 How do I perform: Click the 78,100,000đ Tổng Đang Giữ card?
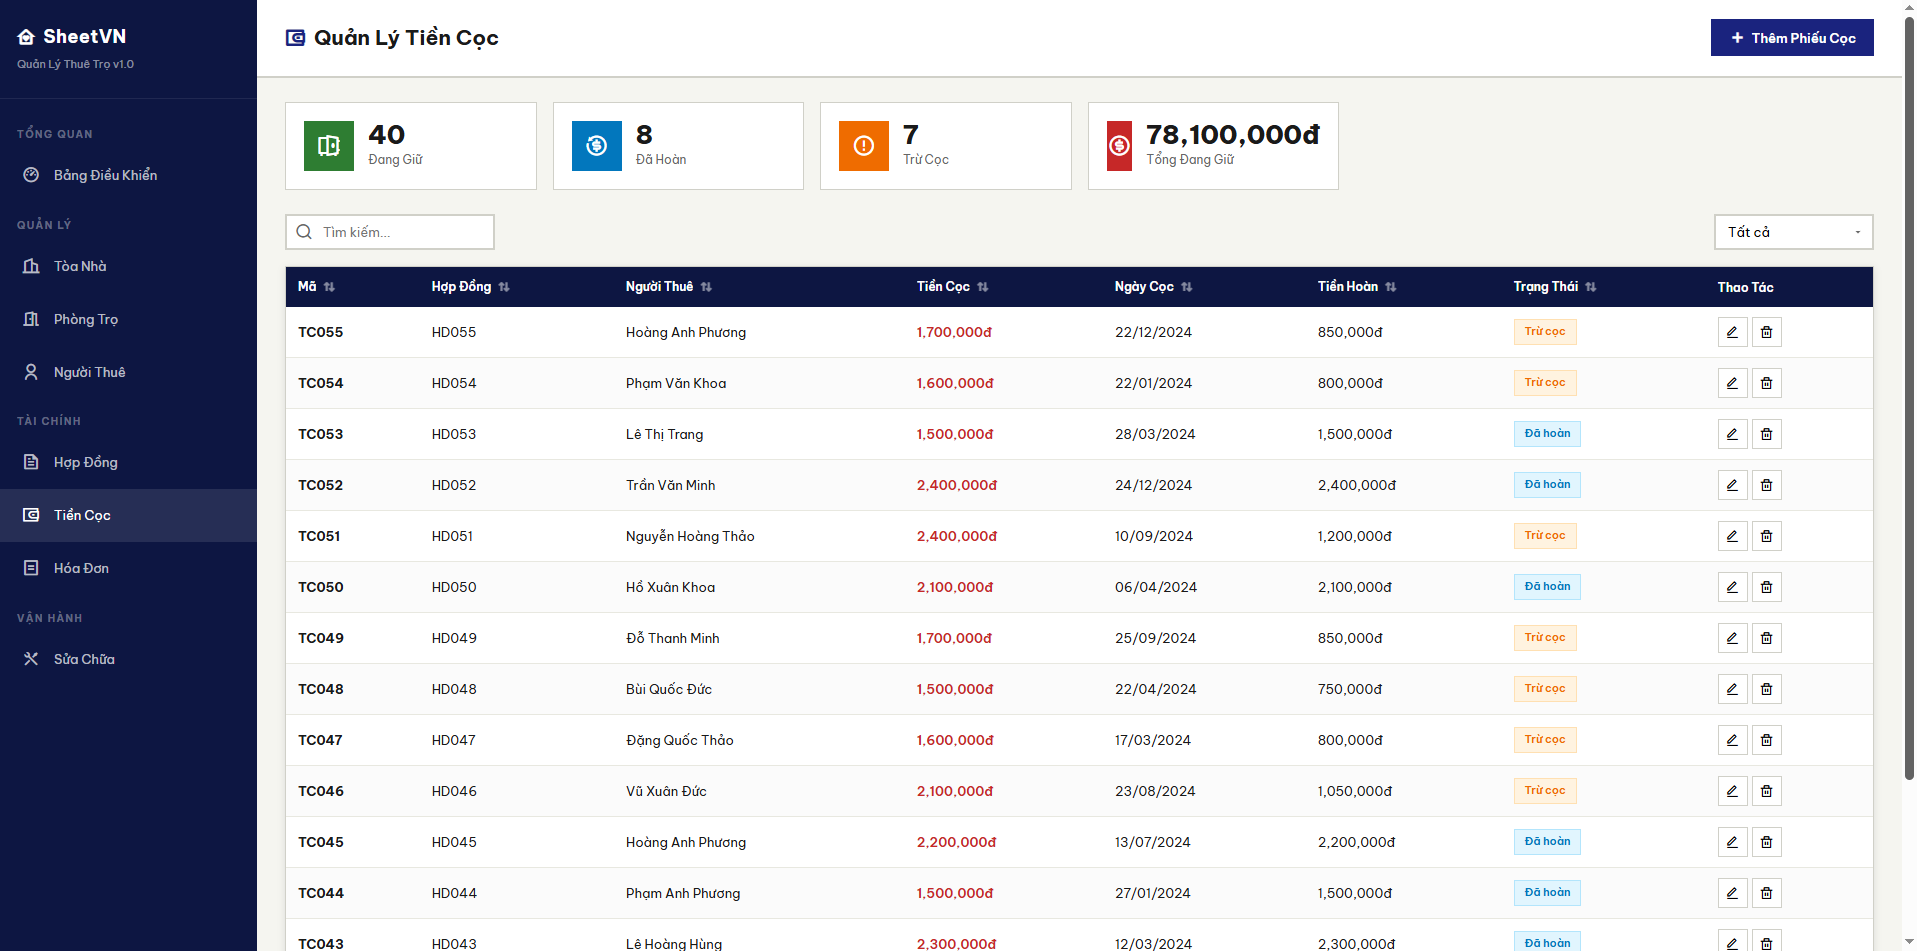click(x=1213, y=146)
